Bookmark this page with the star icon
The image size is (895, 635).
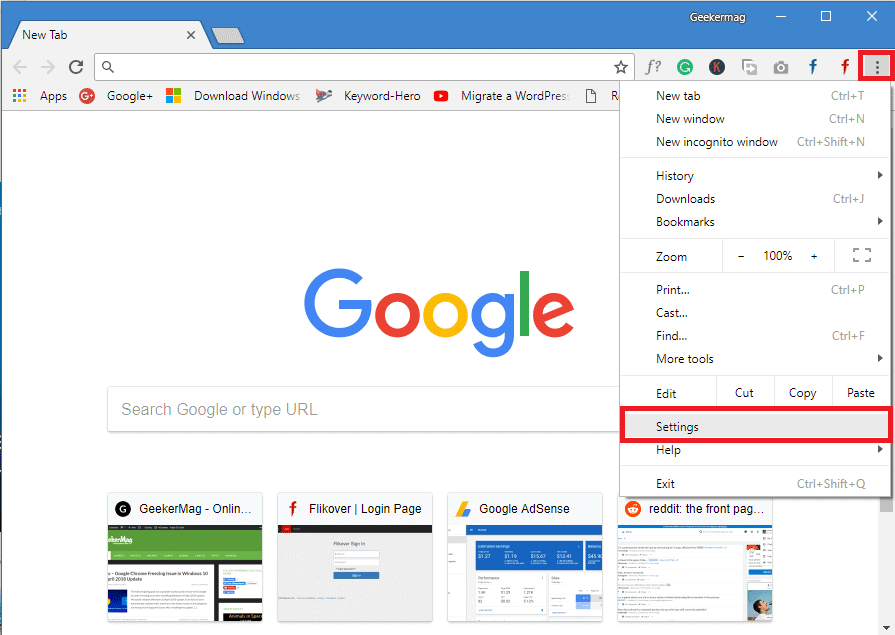[x=621, y=67]
